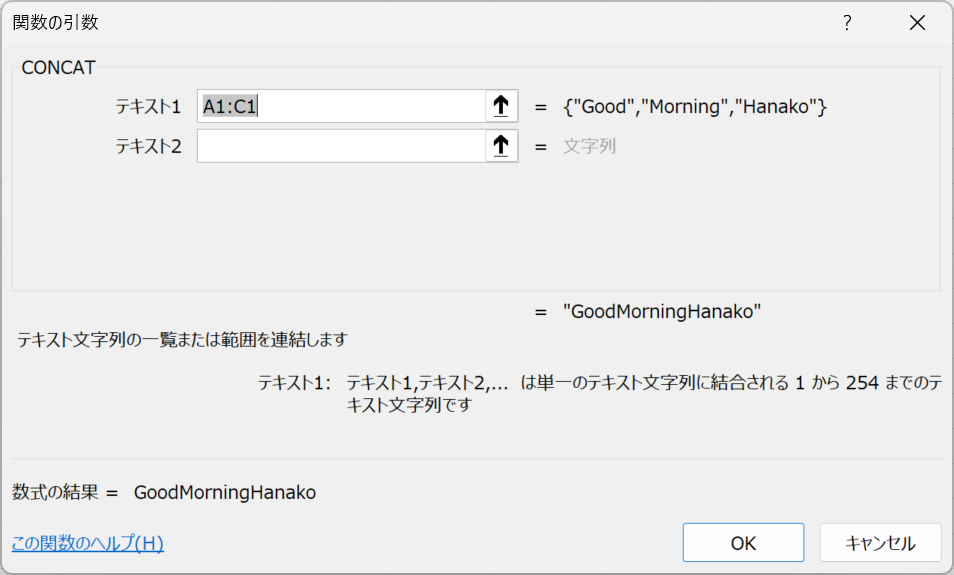Click the quoted "GoodMorningHanako" preview value
The image size is (954, 575).
click(662, 312)
